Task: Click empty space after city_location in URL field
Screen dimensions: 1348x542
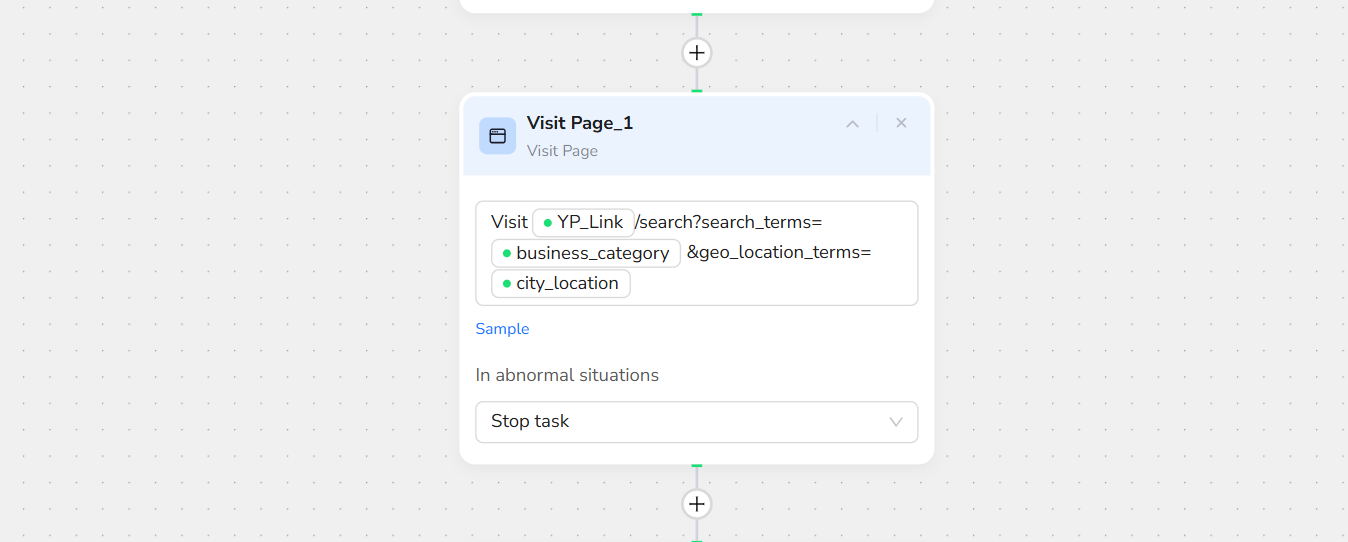Action: coord(770,284)
